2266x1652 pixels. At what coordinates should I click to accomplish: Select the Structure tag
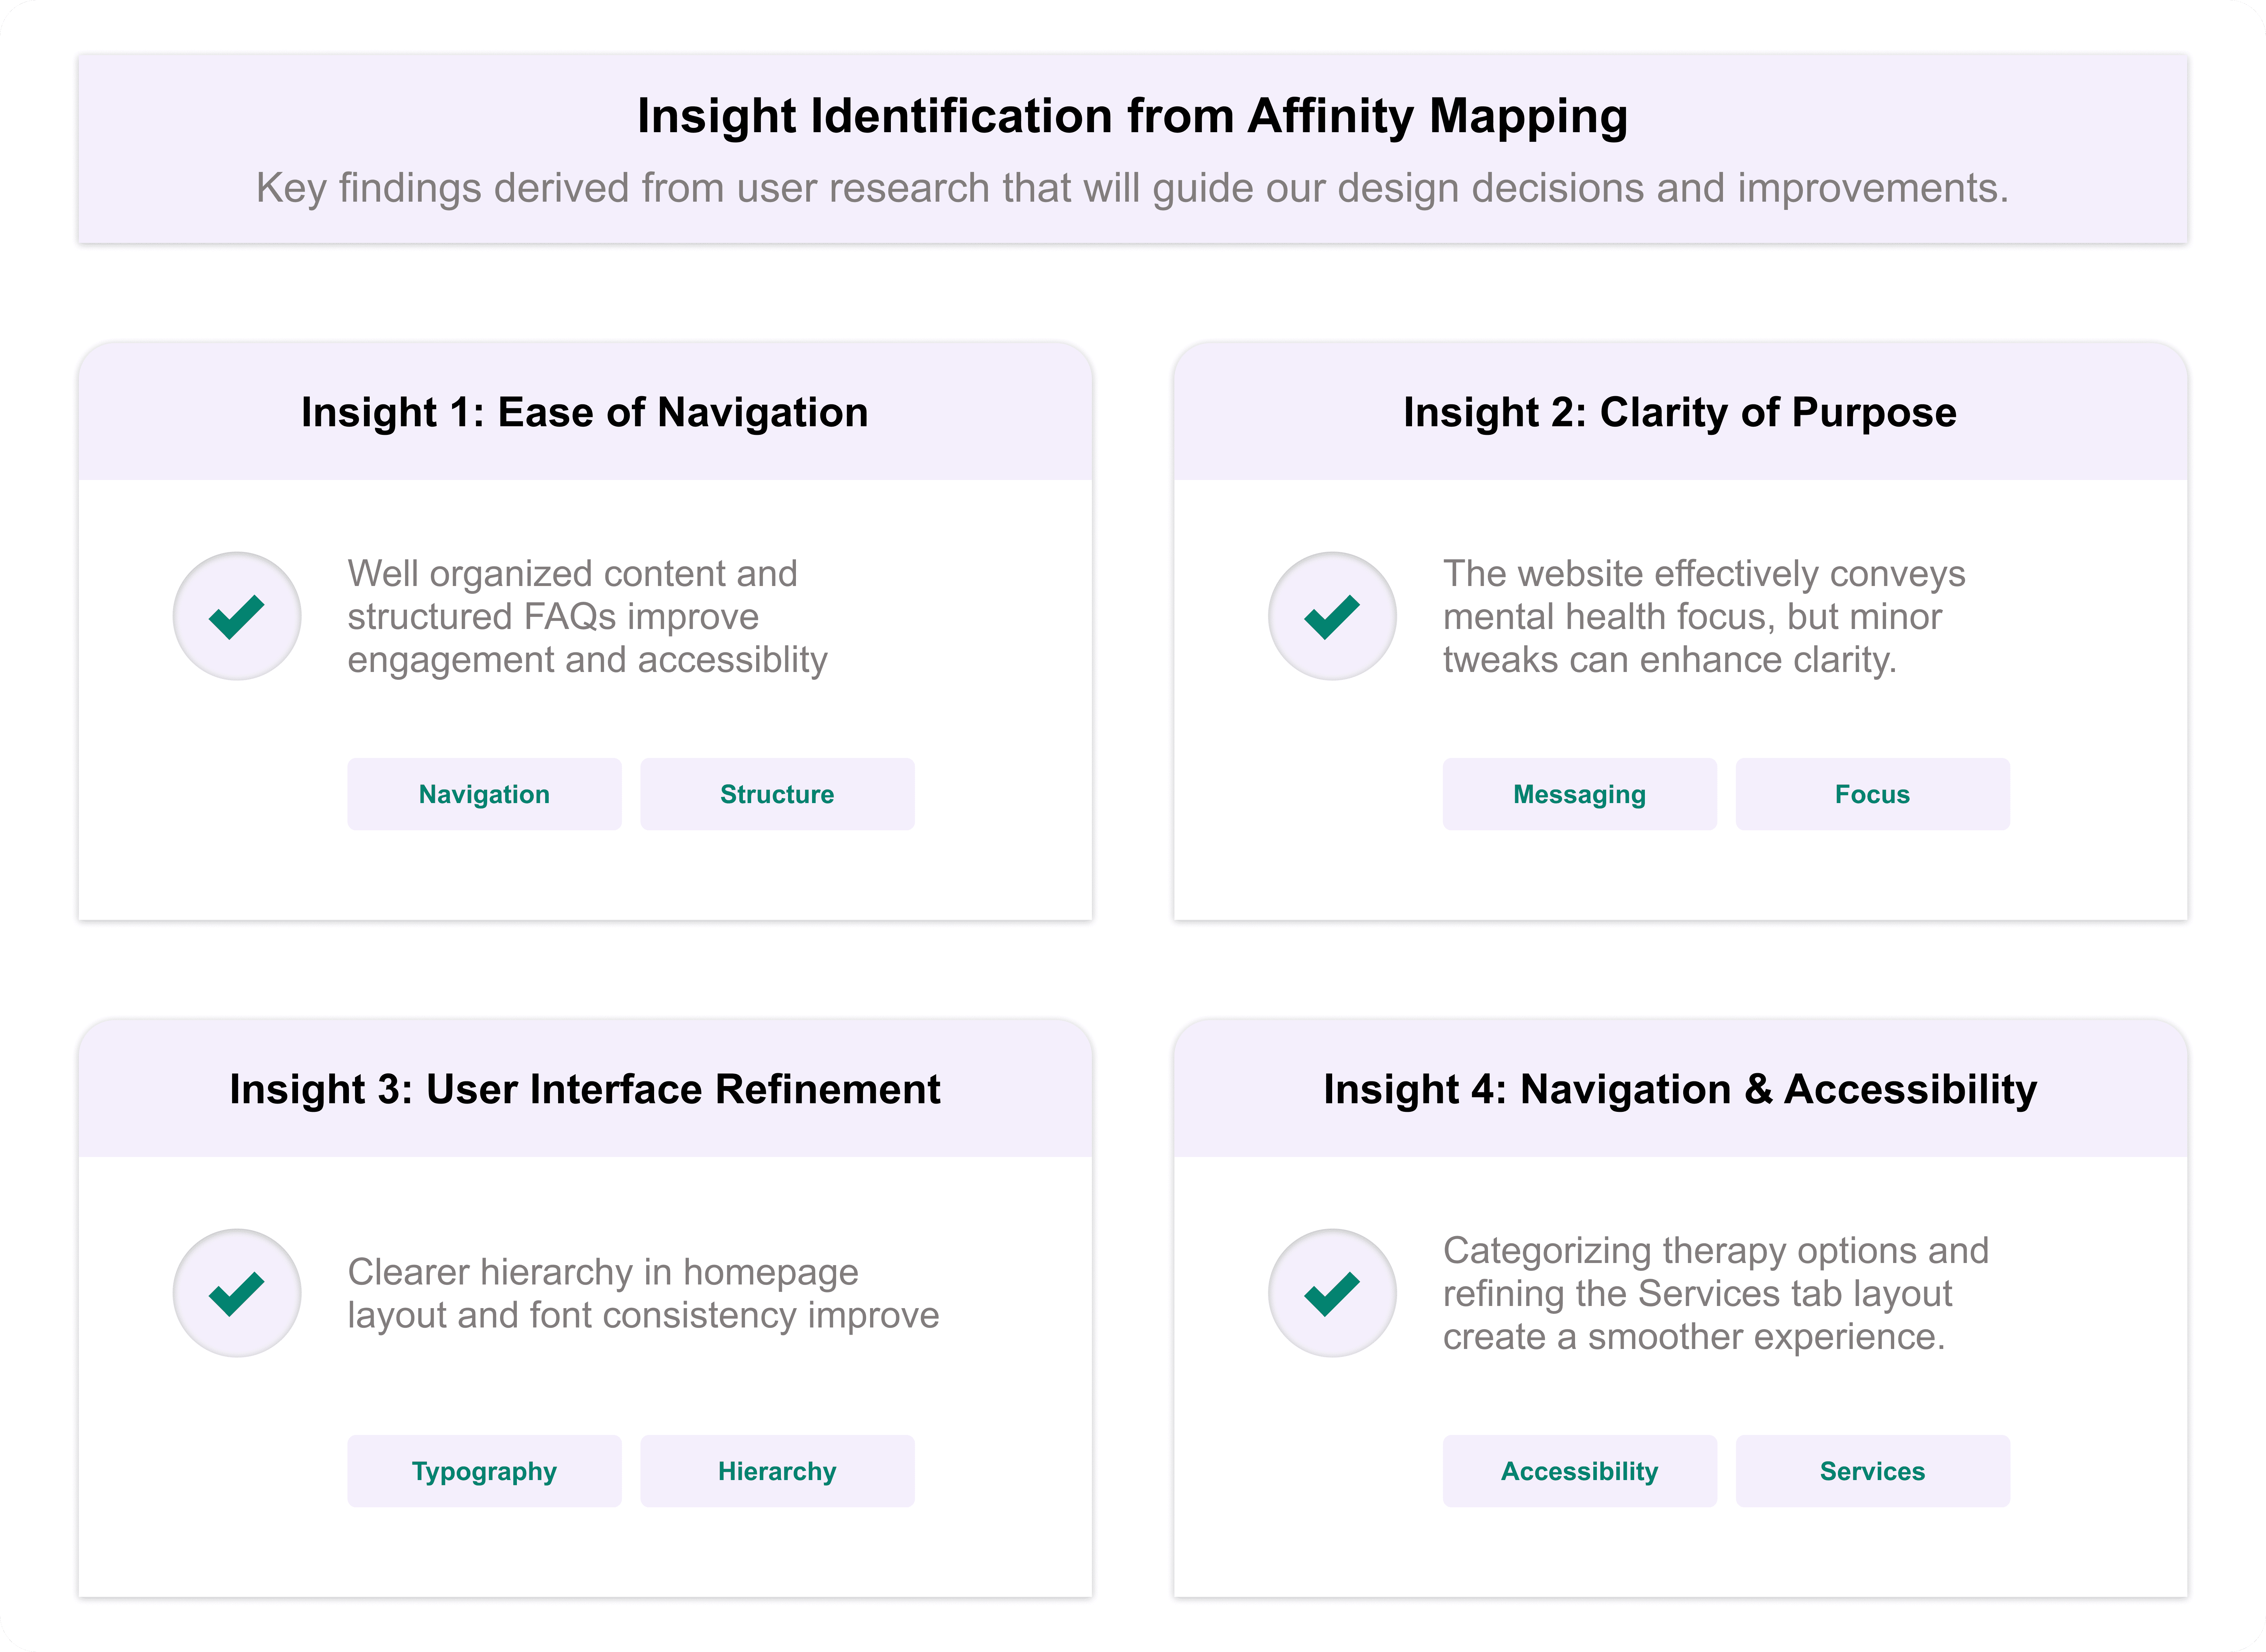[x=777, y=794]
